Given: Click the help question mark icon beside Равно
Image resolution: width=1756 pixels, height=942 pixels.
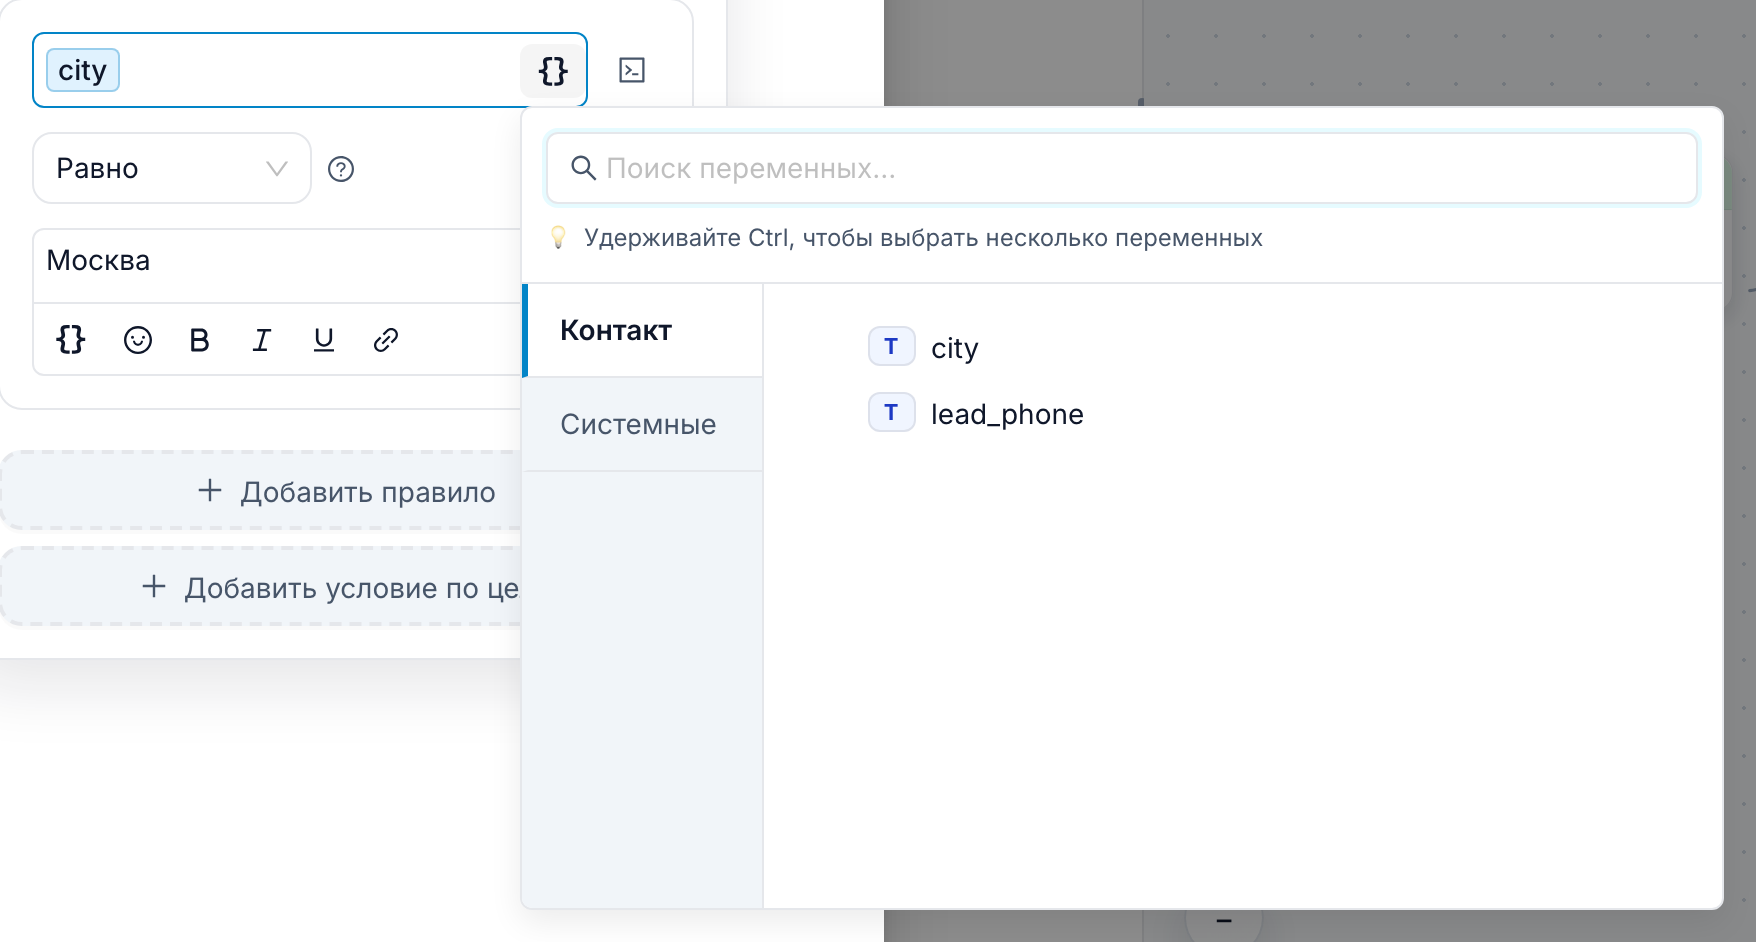Looking at the screenshot, I should click(x=341, y=169).
